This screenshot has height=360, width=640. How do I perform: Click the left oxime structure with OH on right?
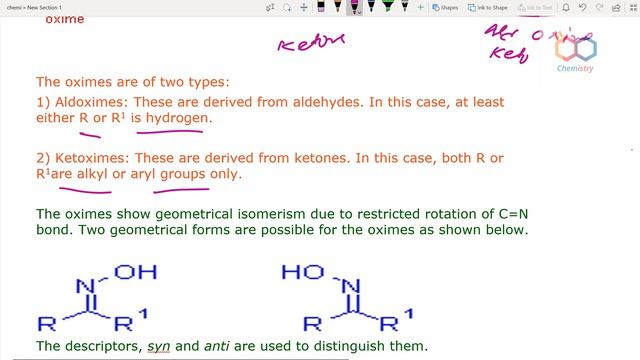pyautogui.click(x=97, y=298)
